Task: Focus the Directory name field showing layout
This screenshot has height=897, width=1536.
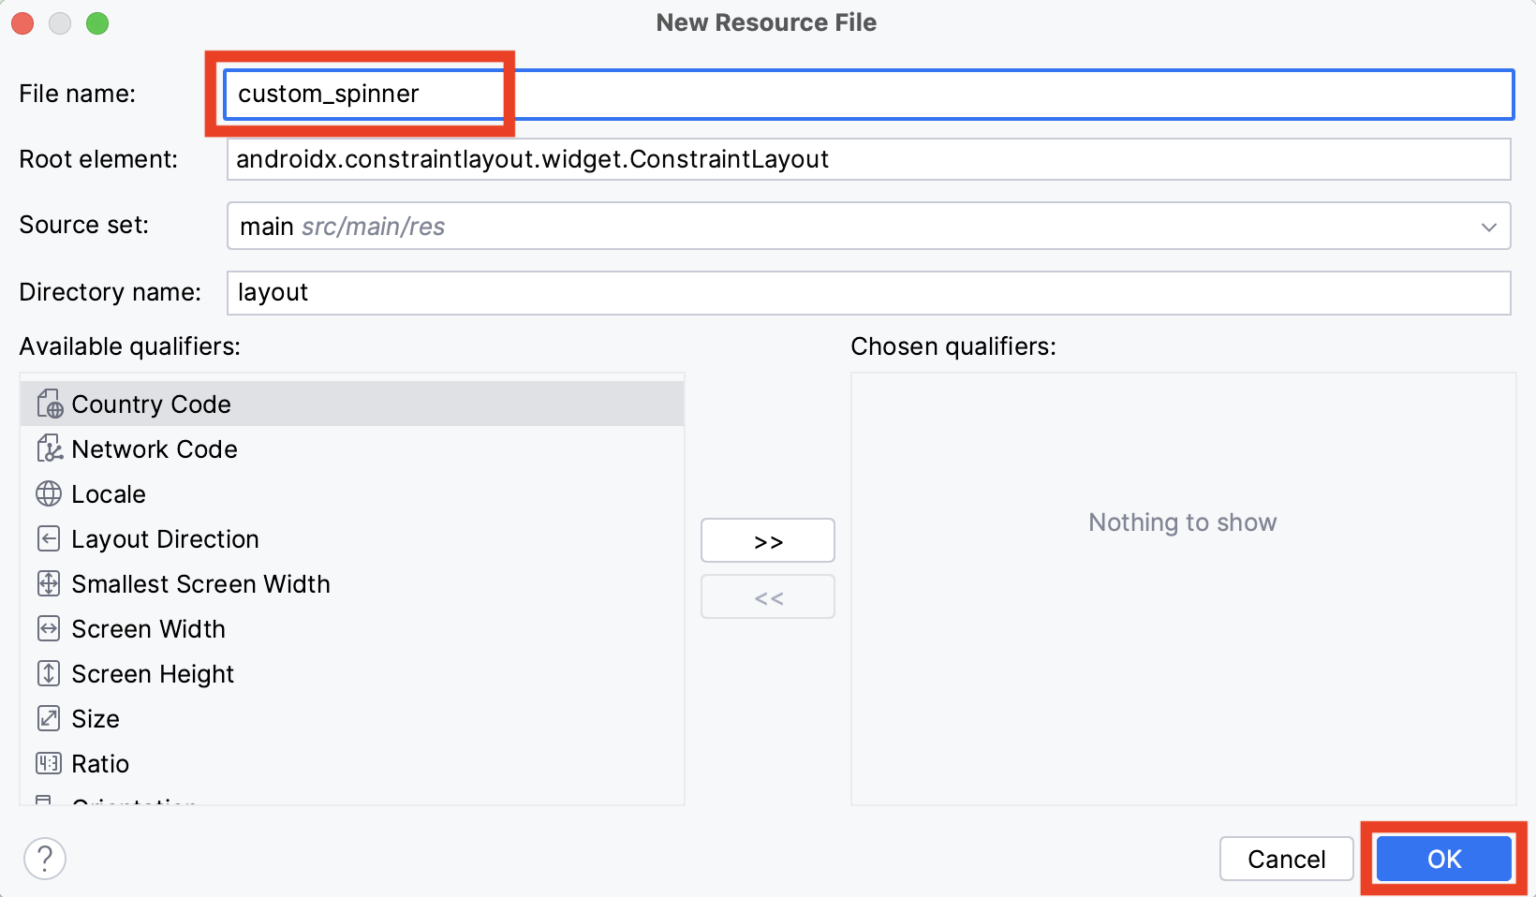Action: coord(868,293)
